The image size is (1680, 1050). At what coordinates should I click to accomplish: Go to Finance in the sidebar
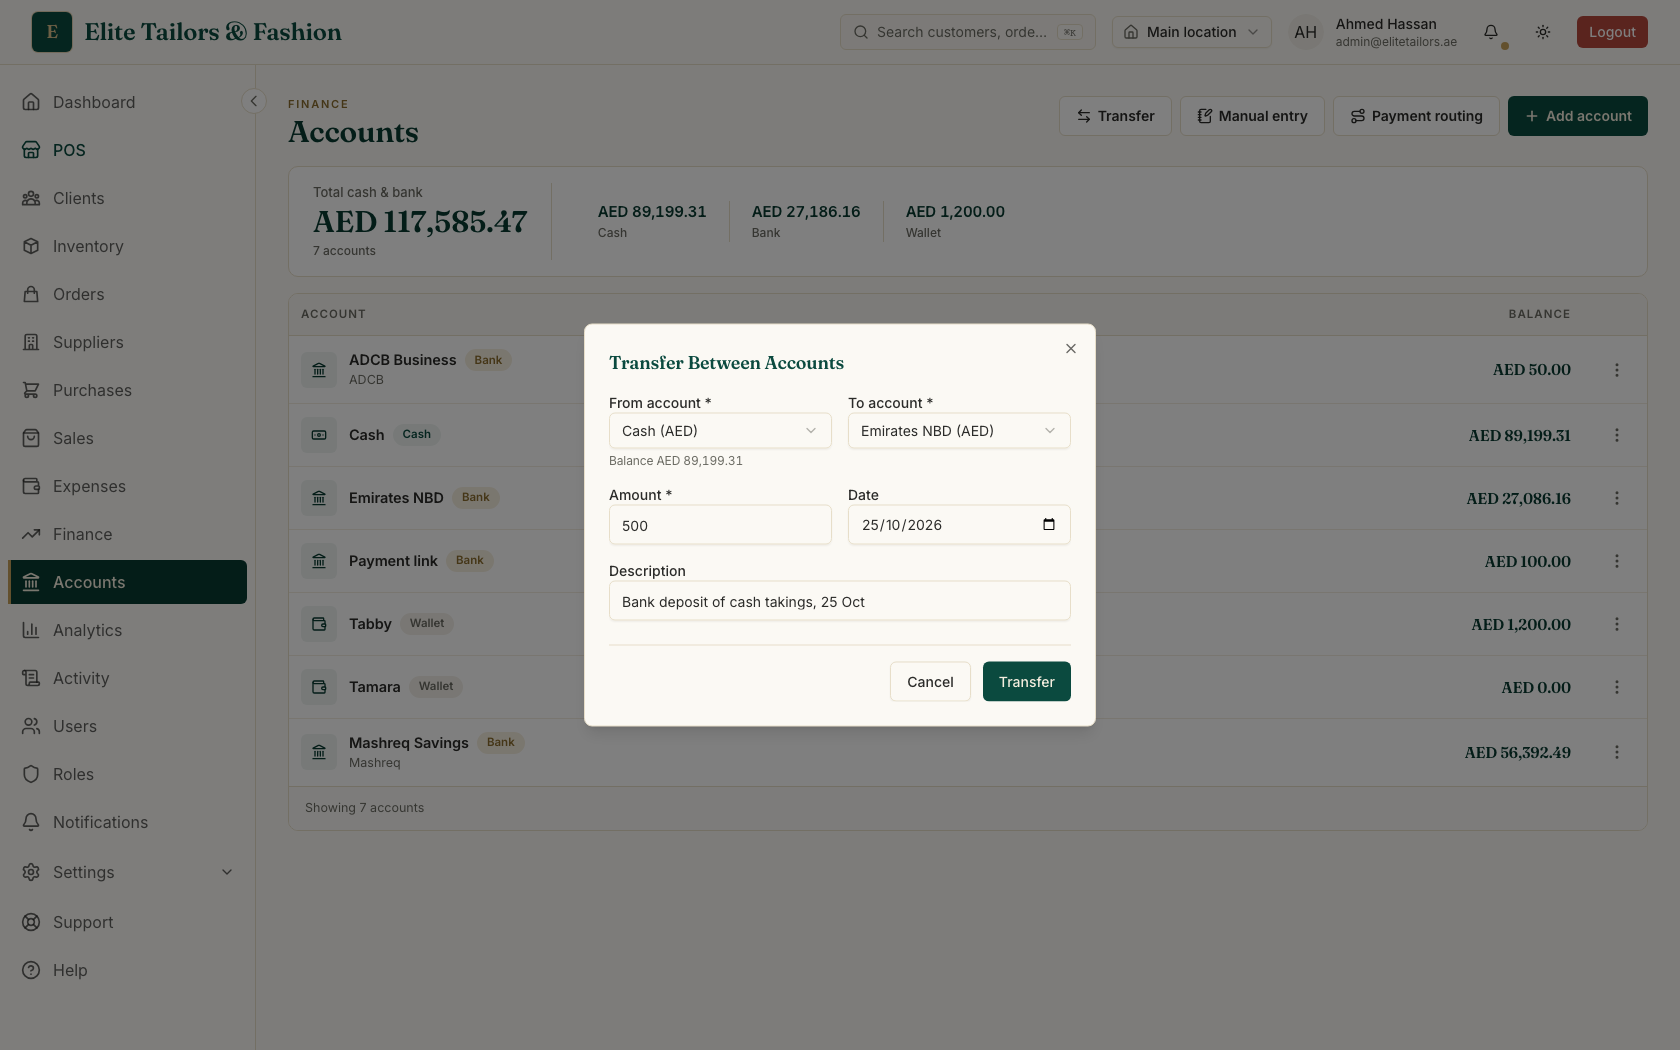click(128, 534)
